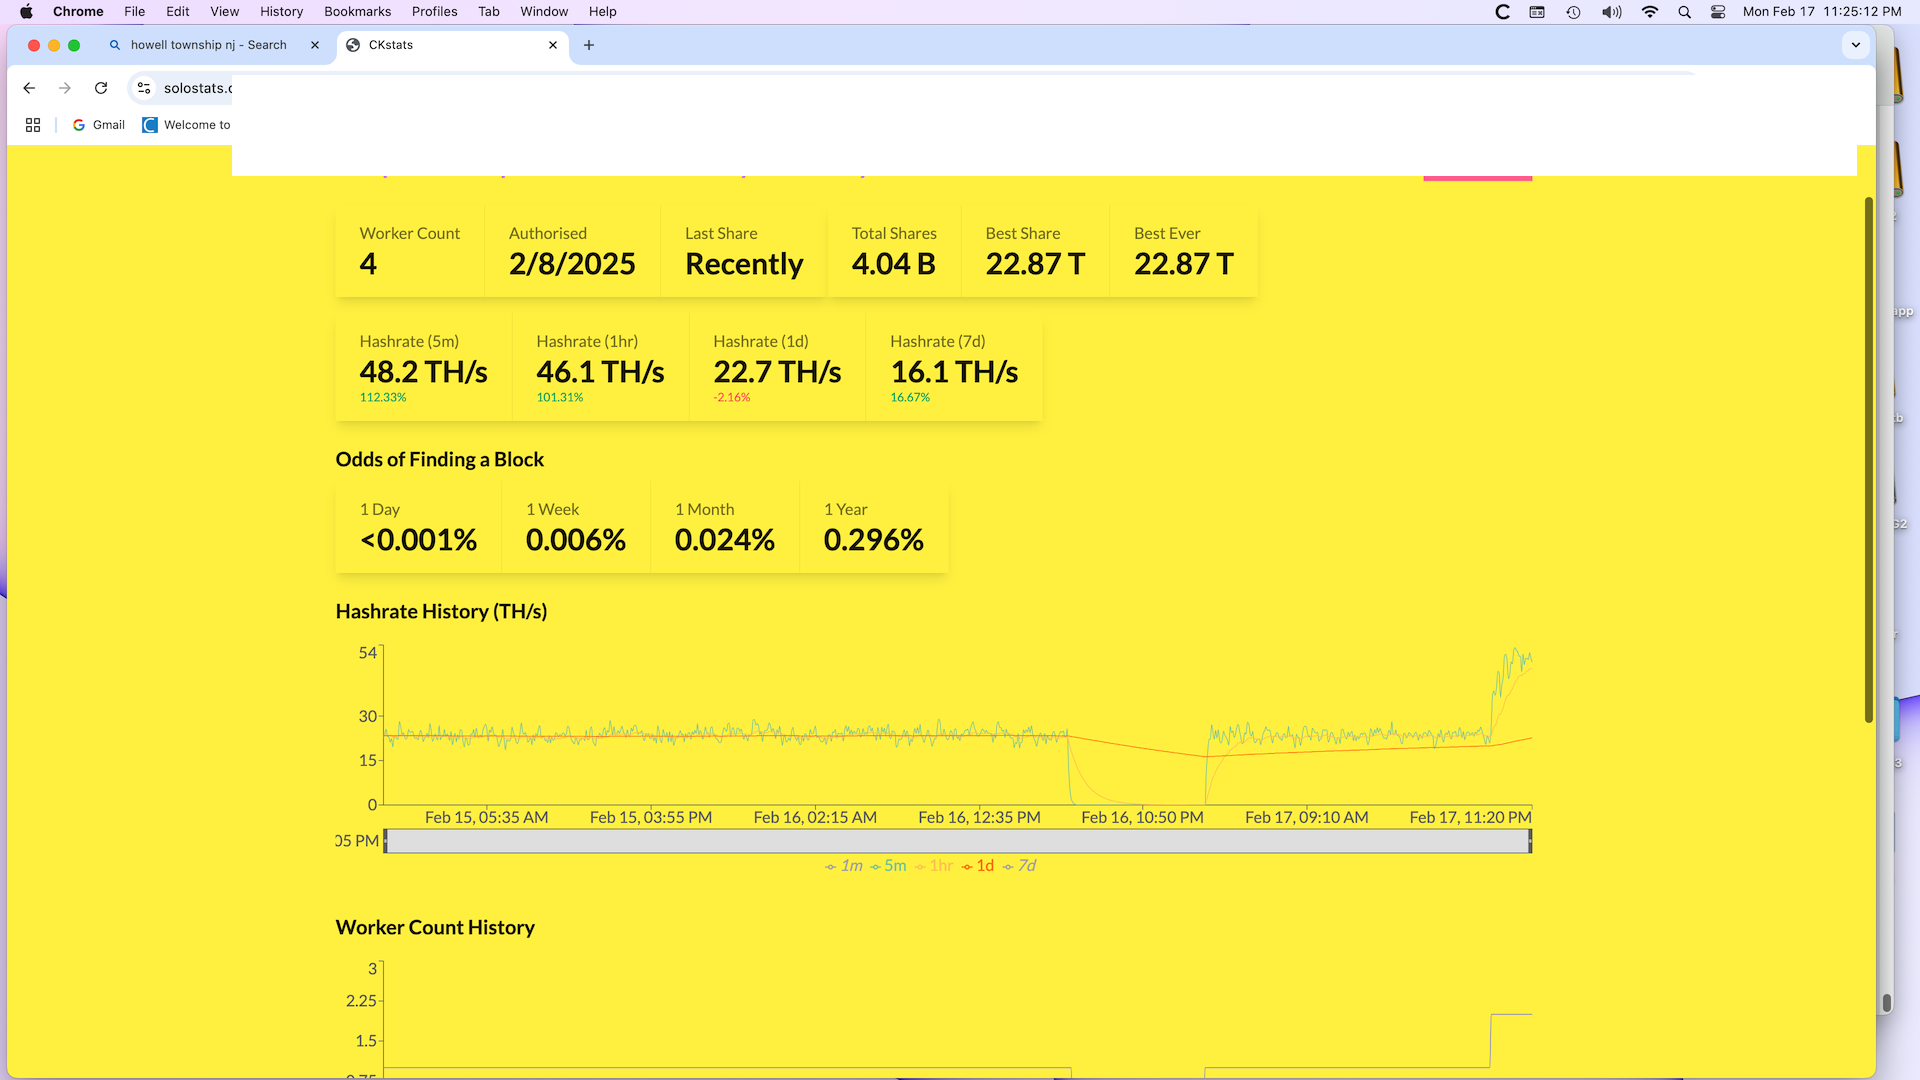Viewport: 1920px width, 1080px height.
Task: Open Time Machine status icon
Action: click(x=1573, y=12)
